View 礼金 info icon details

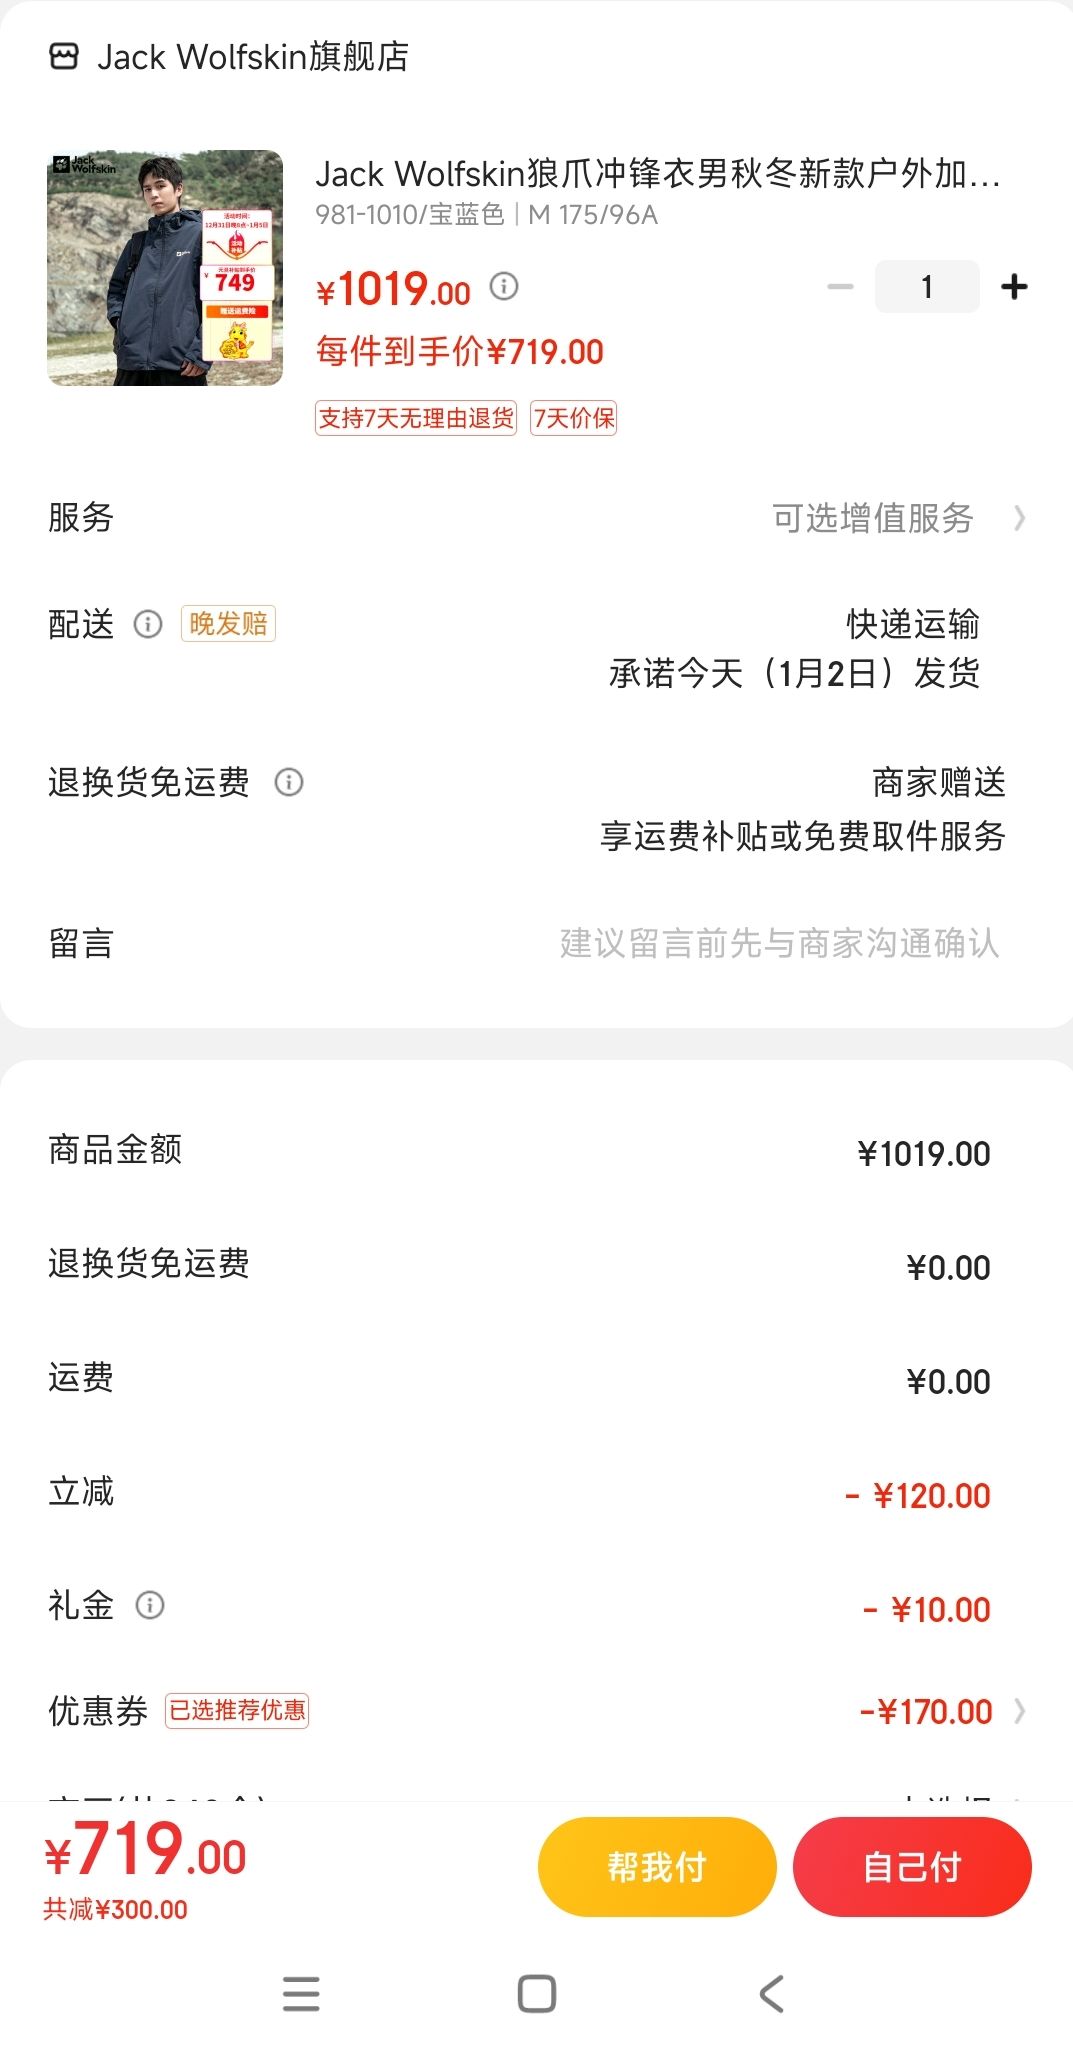pos(150,1605)
